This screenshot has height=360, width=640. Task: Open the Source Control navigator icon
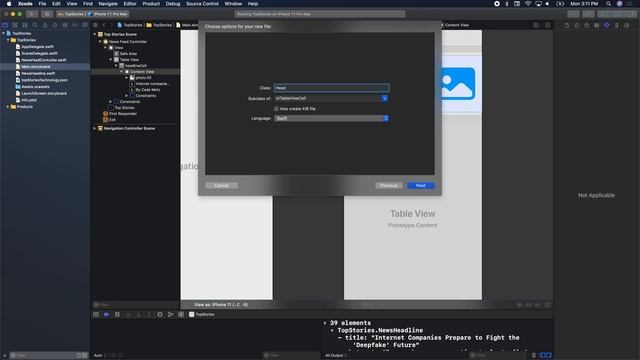point(15,25)
